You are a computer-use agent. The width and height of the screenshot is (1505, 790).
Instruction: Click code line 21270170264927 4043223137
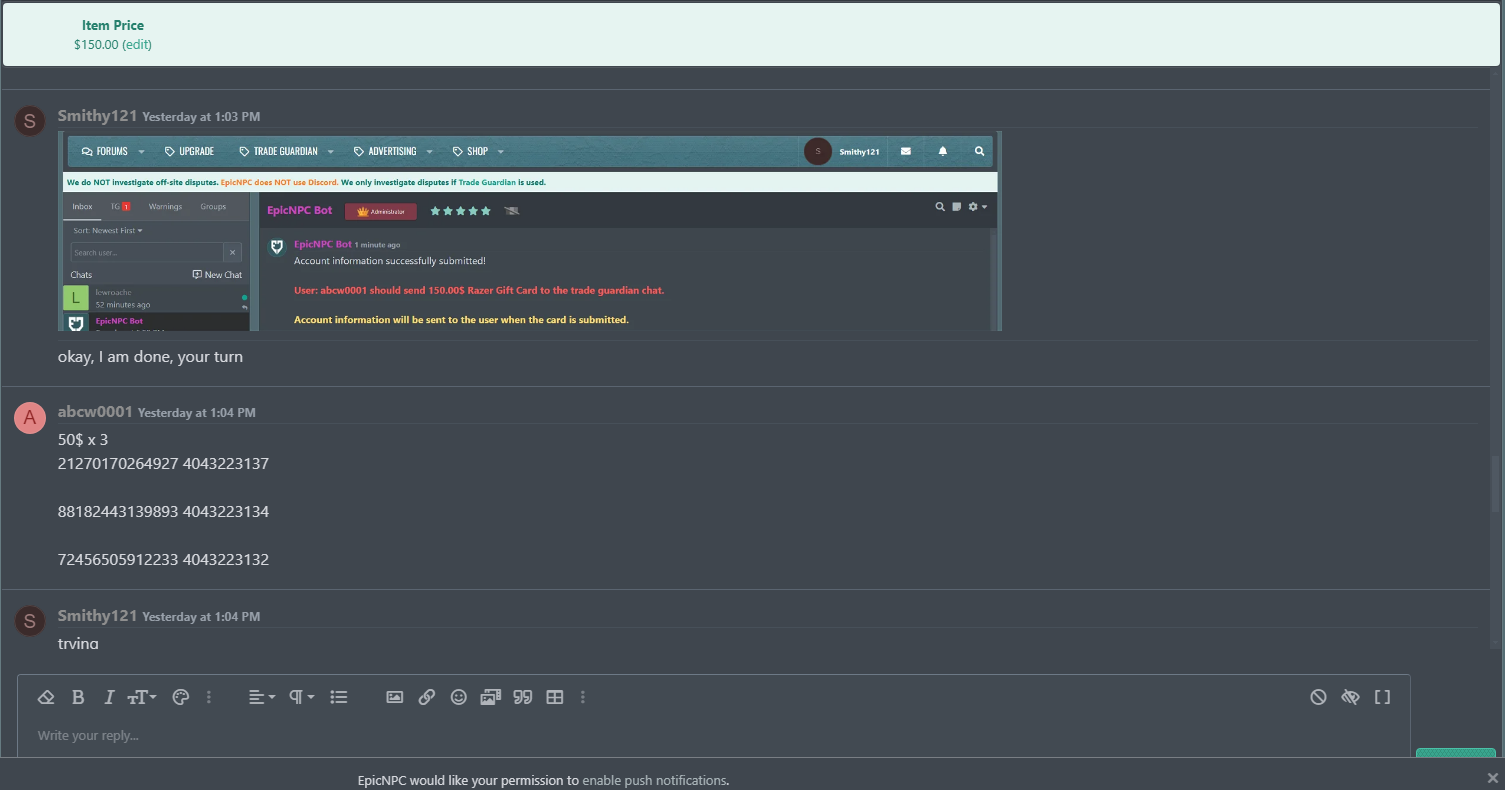[x=163, y=464]
